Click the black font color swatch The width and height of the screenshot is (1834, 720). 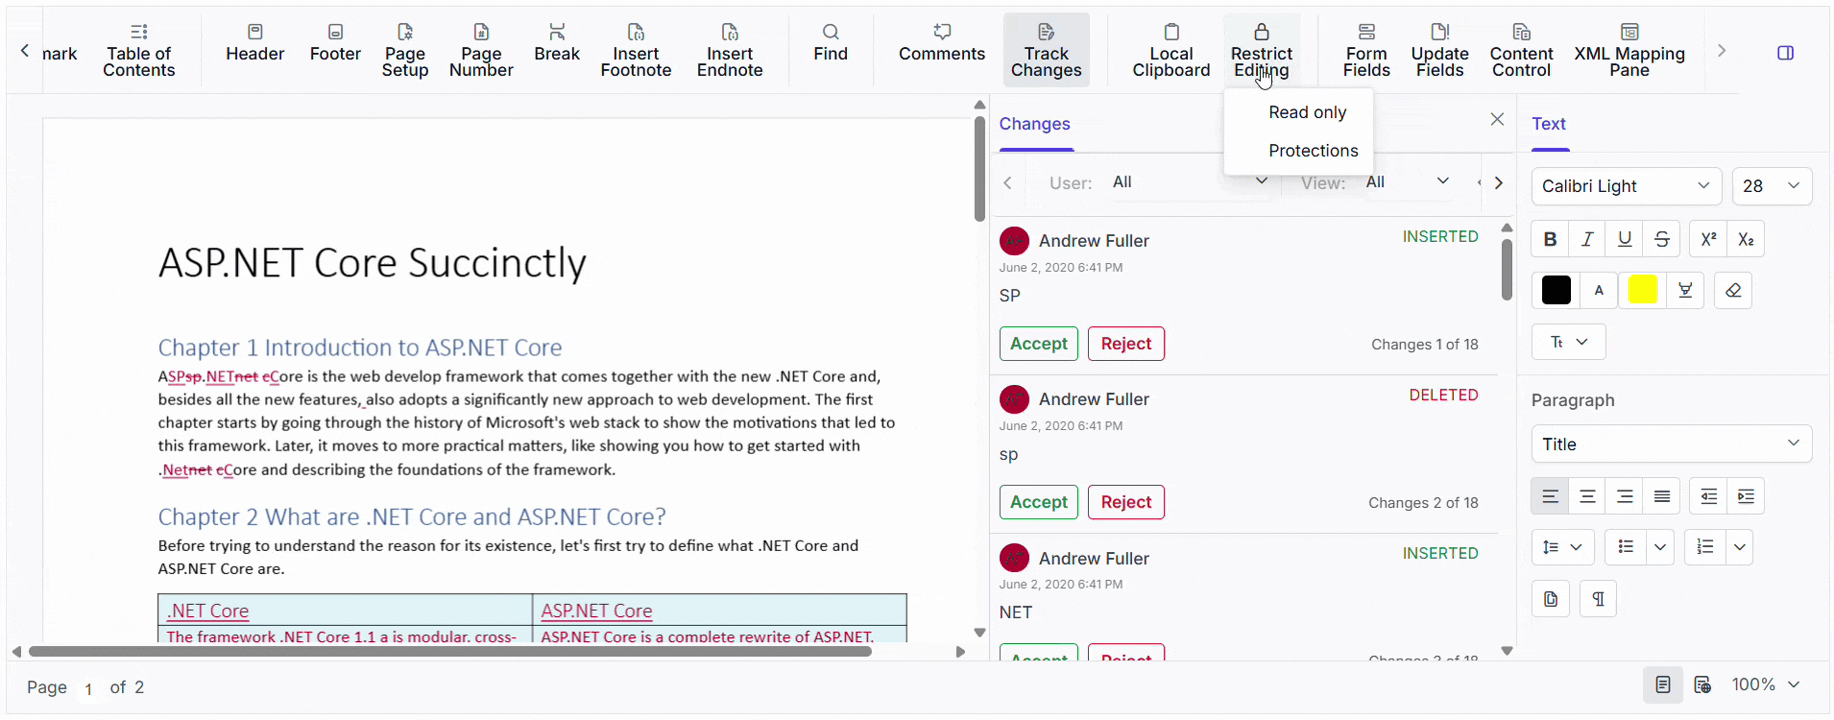point(1556,290)
